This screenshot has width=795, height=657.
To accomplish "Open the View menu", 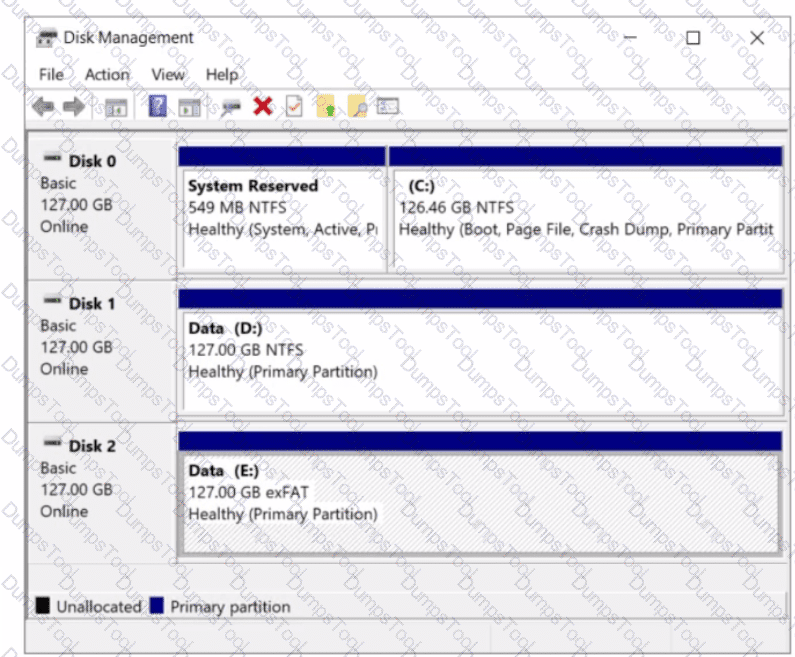I will [x=167, y=75].
